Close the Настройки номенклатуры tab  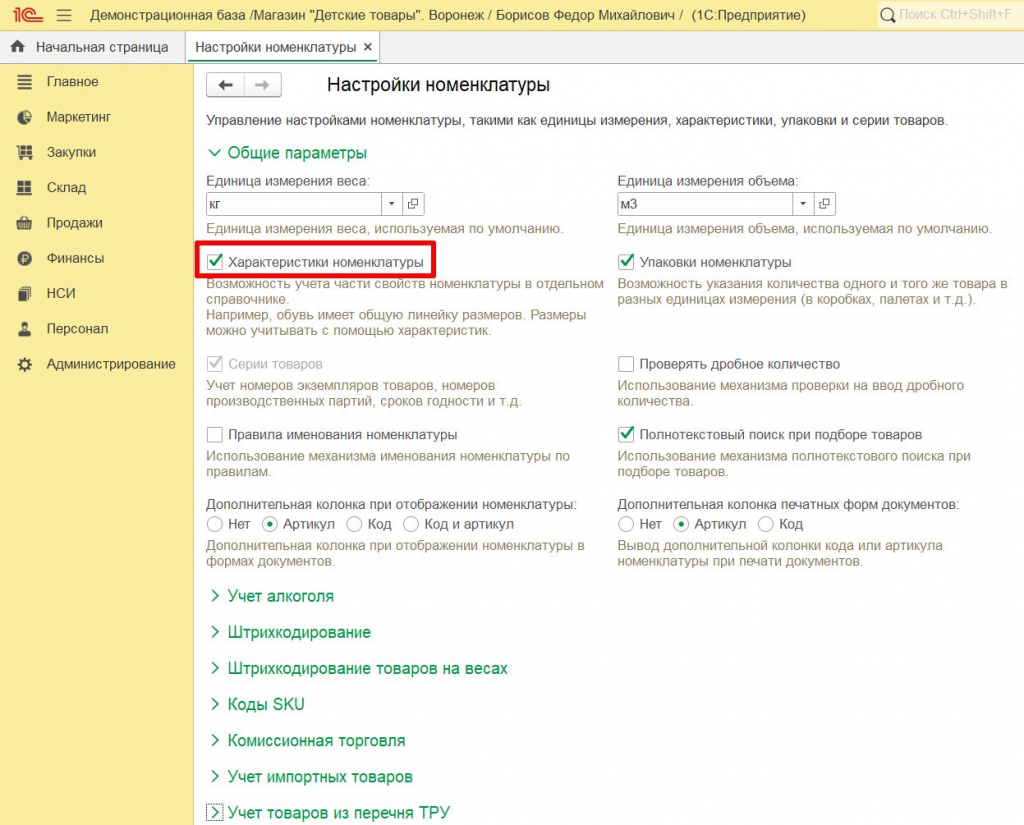click(368, 47)
